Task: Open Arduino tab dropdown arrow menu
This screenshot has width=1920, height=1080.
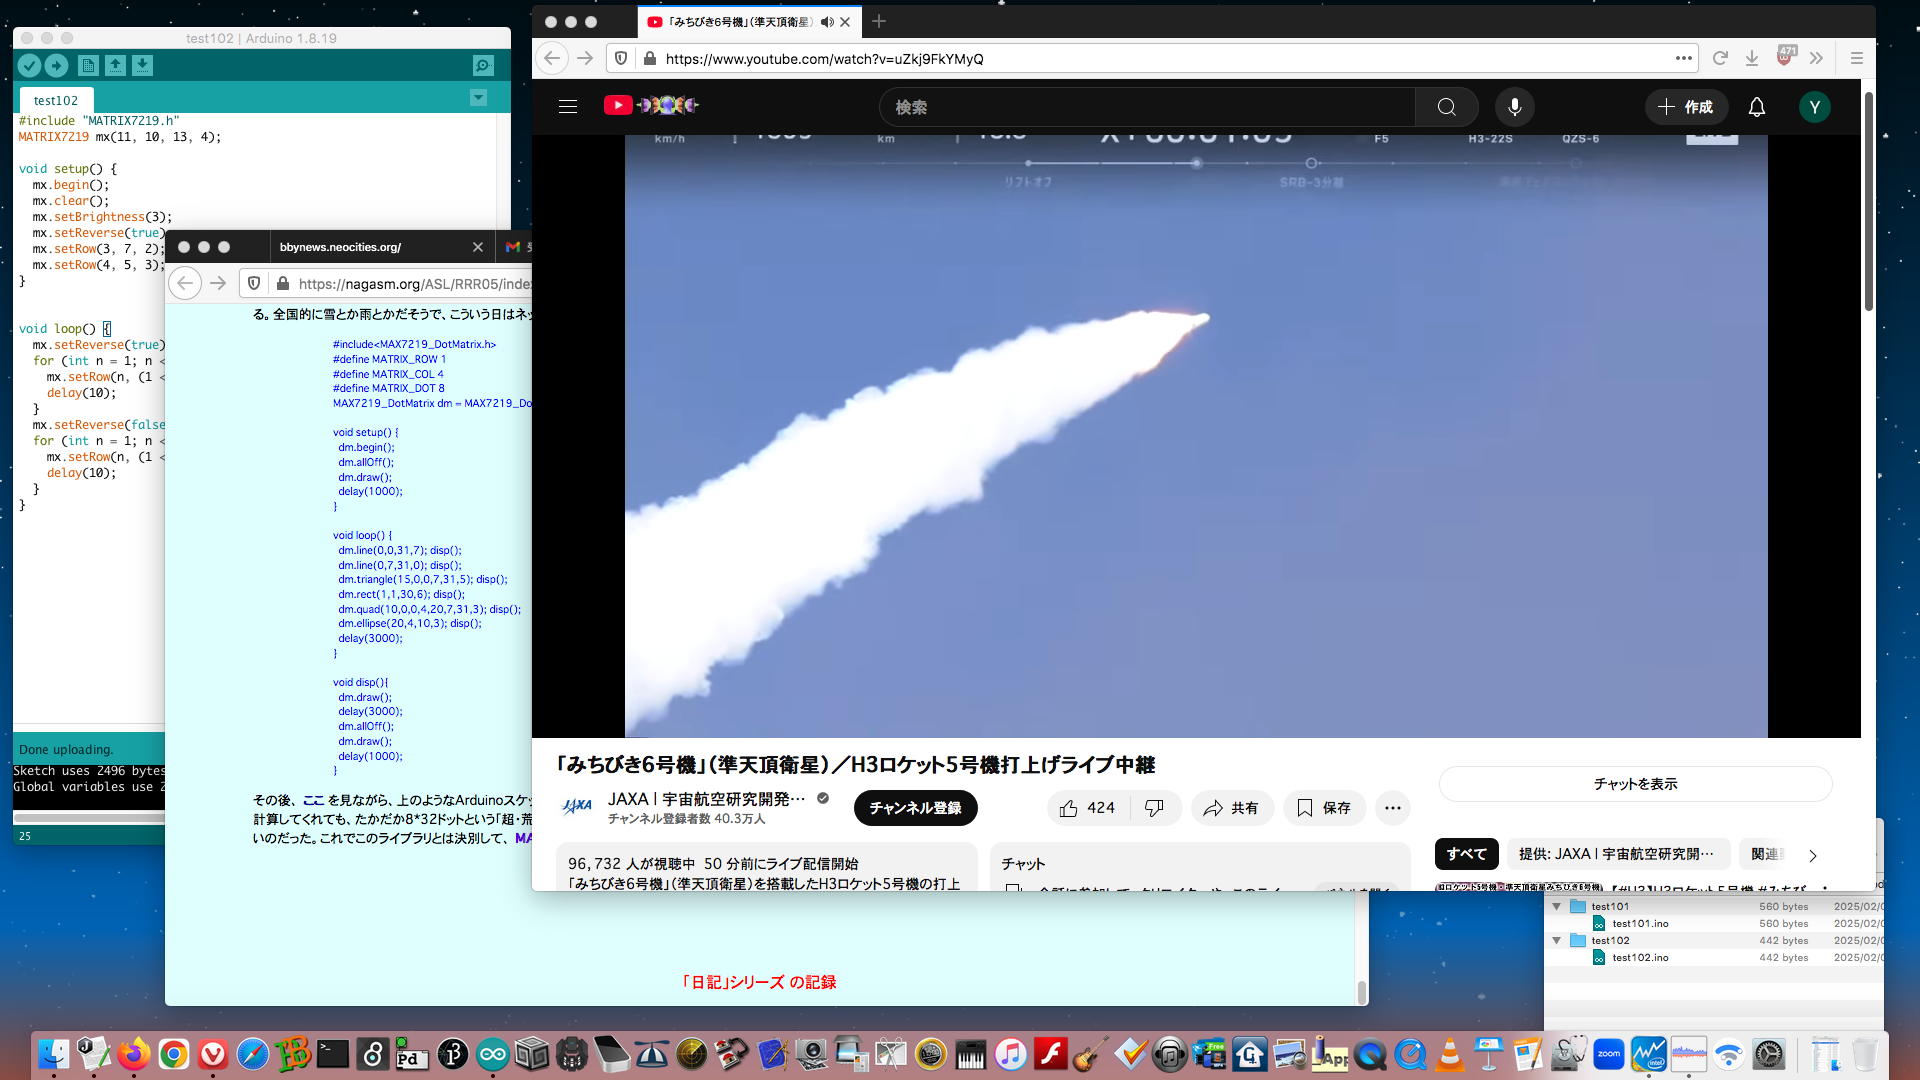Action: click(x=478, y=98)
